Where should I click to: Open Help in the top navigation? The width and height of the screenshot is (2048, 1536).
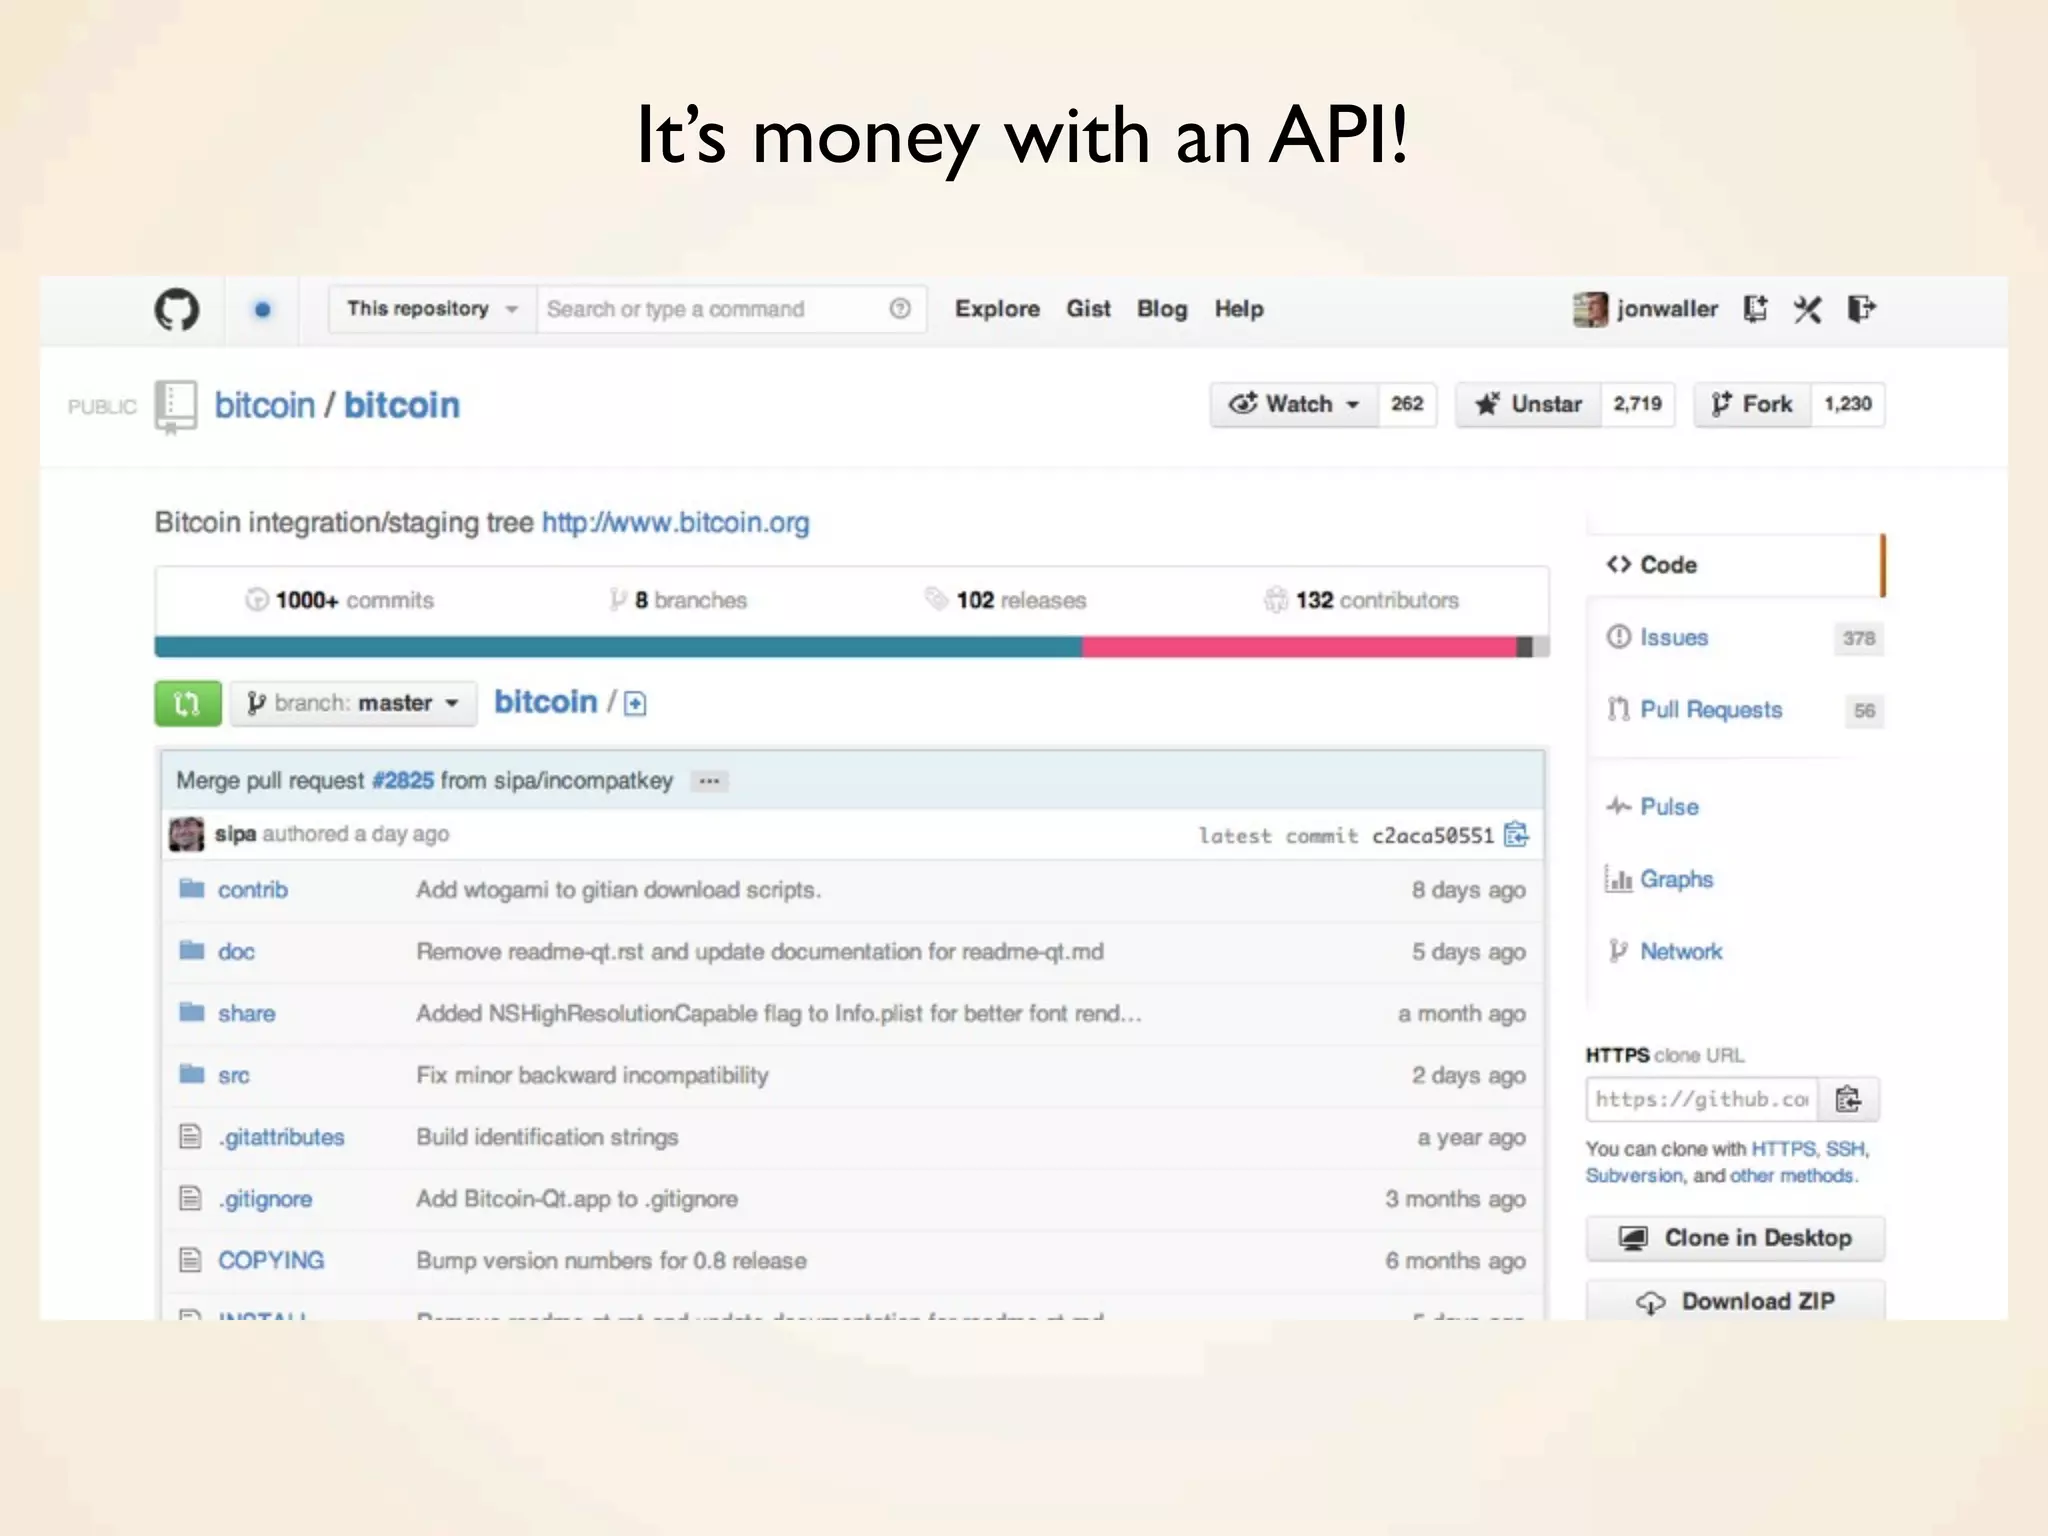coord(1239,309)
